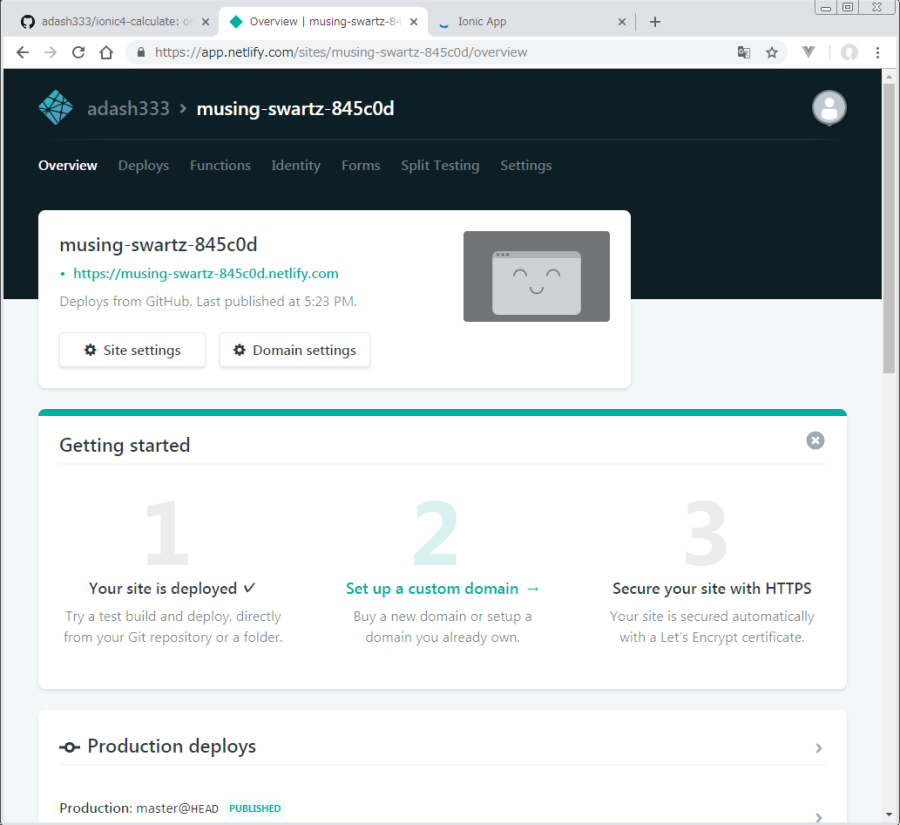Open the Deploys tab
This screenshot has width=900, height=825.
(x=143, y=166)
